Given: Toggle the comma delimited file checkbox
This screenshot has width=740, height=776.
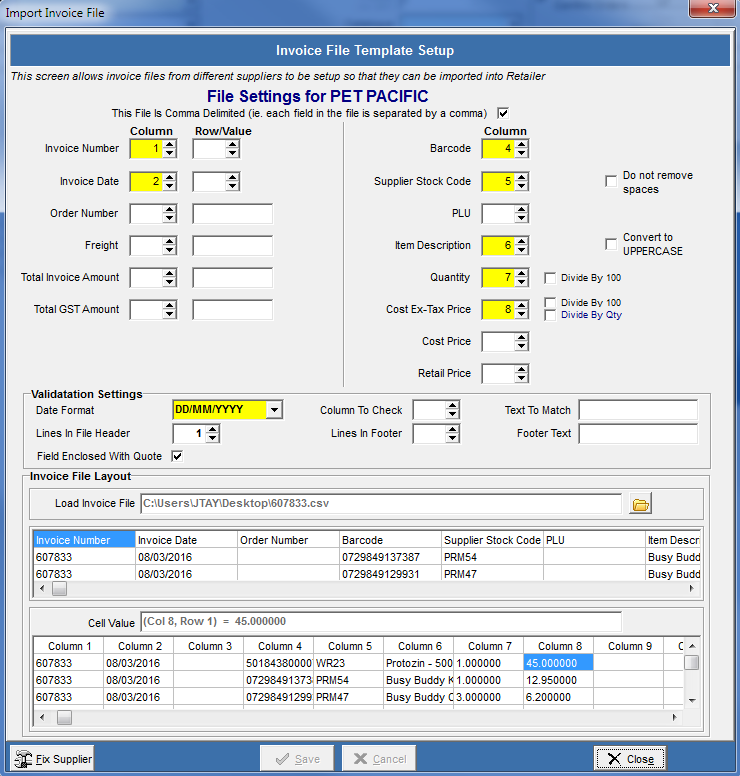Looking at the screenshot, I should point(503,113).
